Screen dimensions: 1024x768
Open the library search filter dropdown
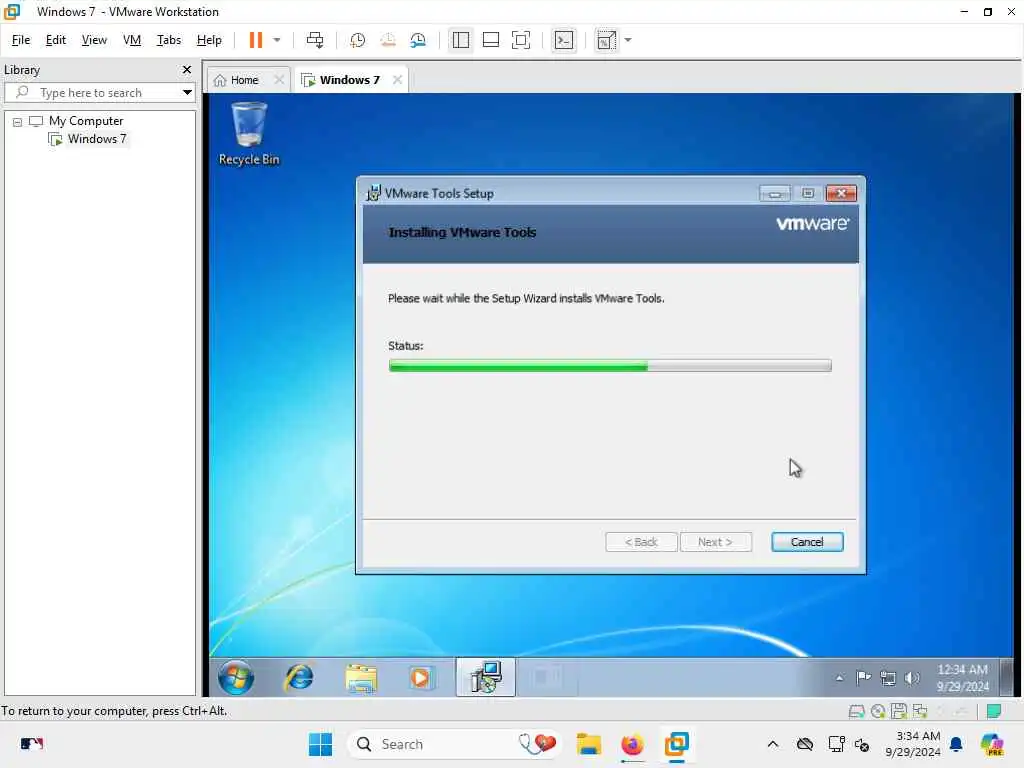pos(187,93)
